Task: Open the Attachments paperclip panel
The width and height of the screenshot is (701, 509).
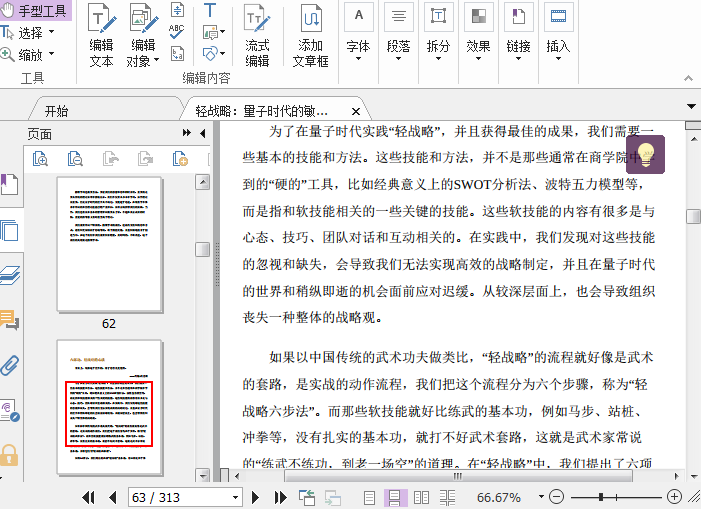Action: (10, 365)
